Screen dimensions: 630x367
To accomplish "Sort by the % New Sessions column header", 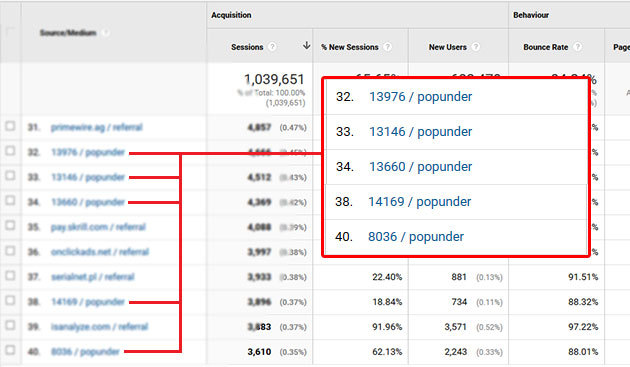I will tap(350, 47).
